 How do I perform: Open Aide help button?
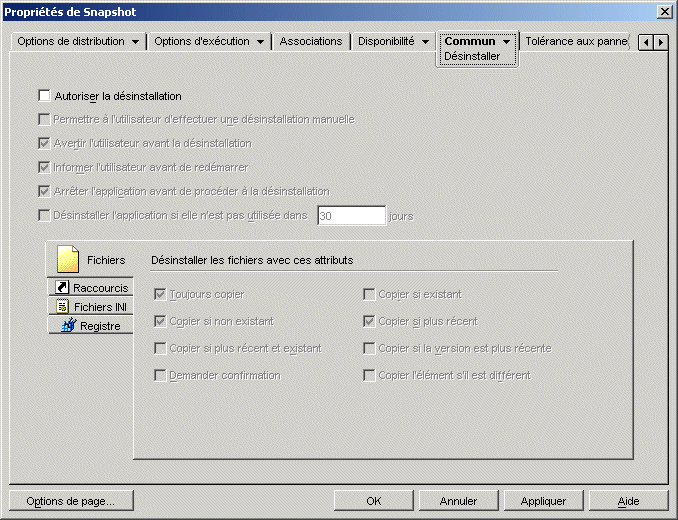point(628,501)
